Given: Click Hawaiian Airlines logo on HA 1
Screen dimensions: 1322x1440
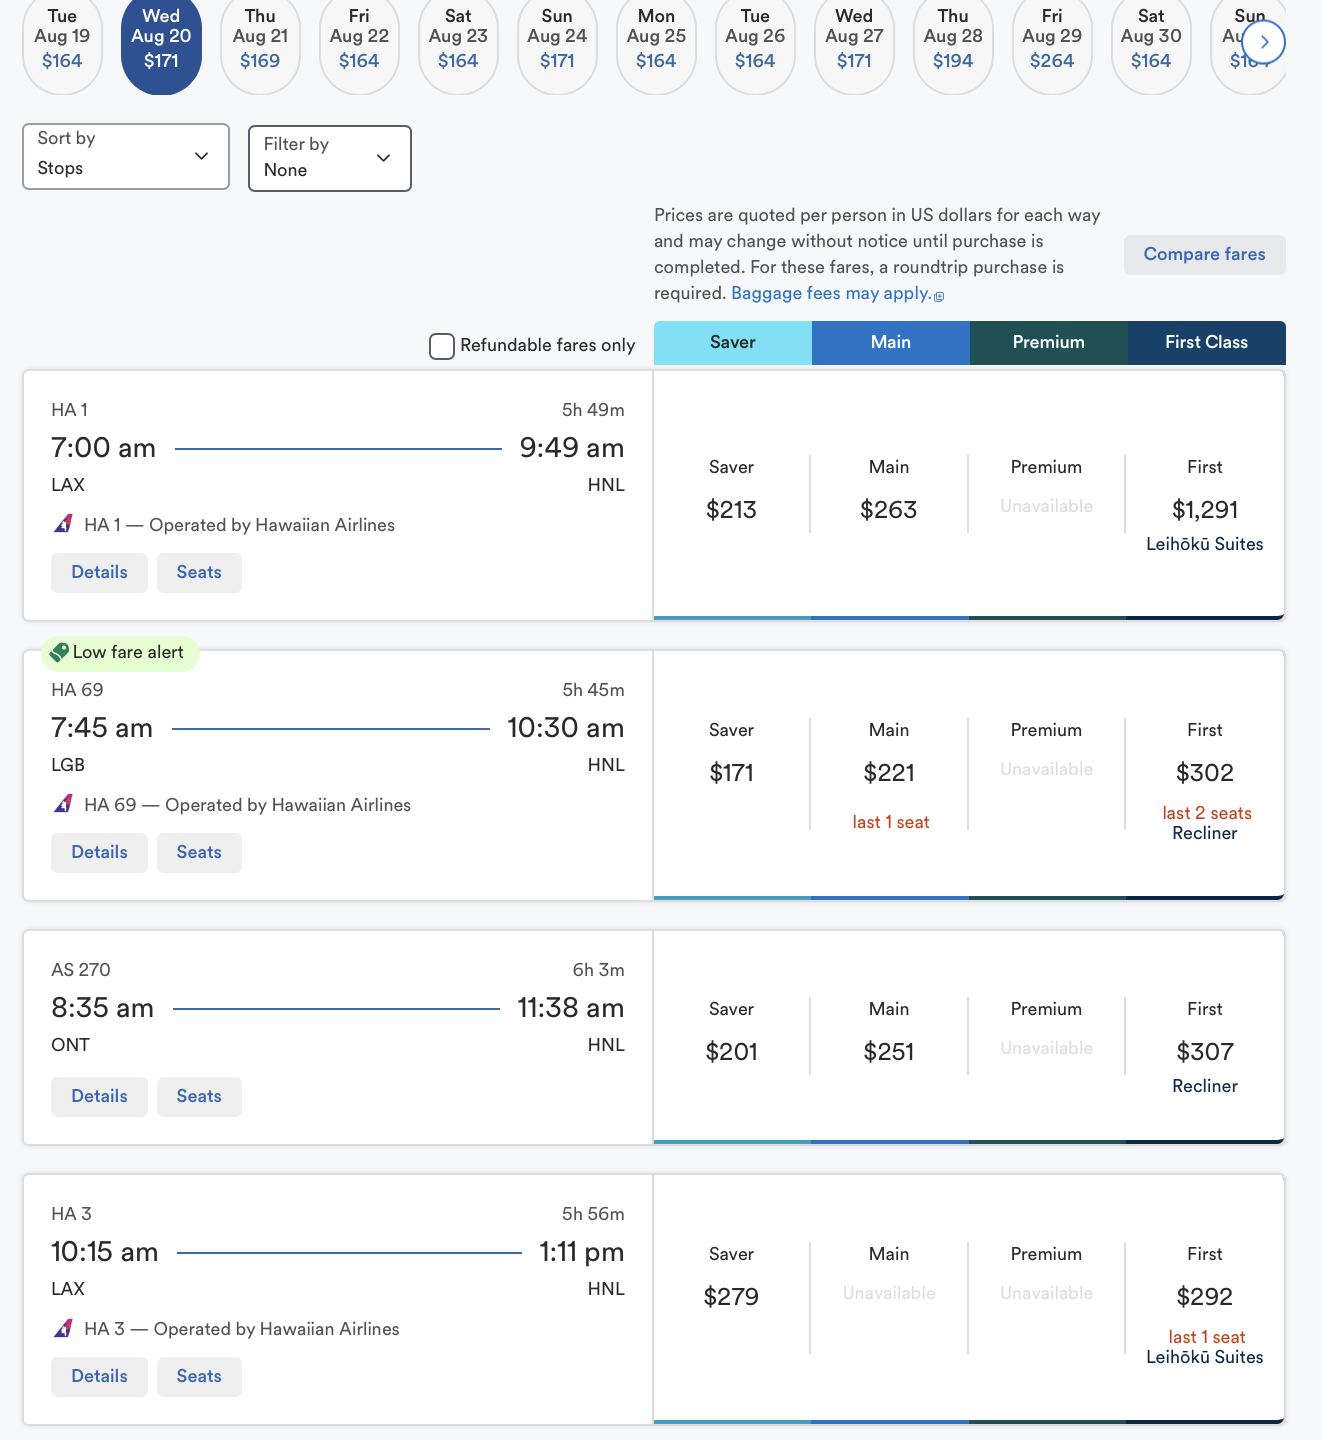Looking at the screenshot, I should 63,524.
